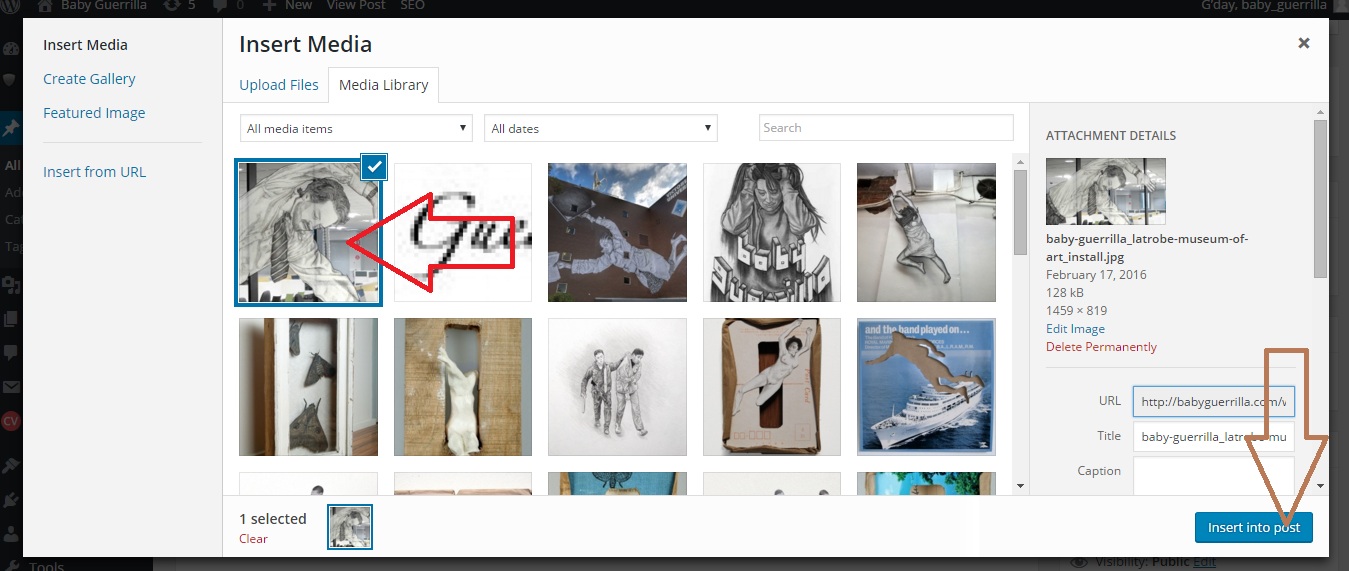This screenshot has width=1349, height=571.
Task: Click the G'day, baby_guerrilla account greeting
Action: 1262,5
